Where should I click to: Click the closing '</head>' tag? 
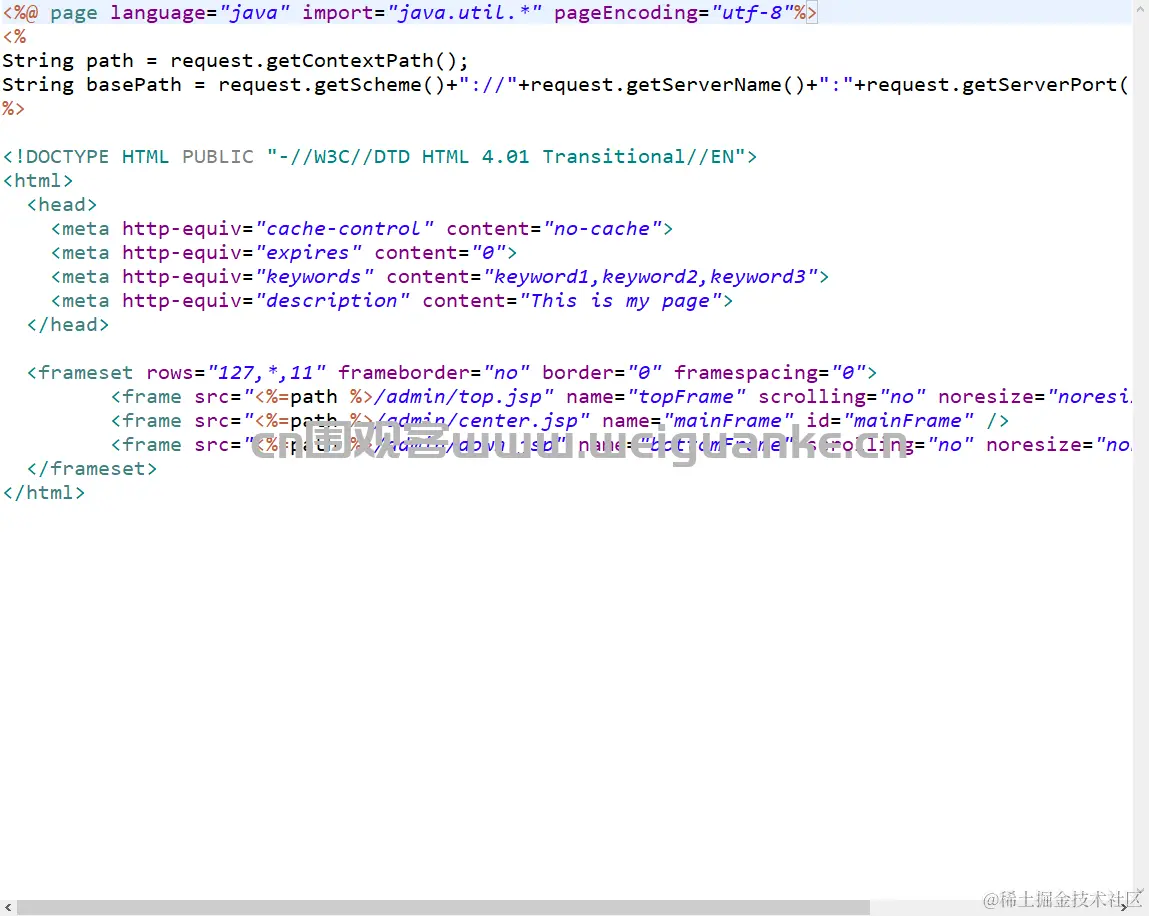68,325
